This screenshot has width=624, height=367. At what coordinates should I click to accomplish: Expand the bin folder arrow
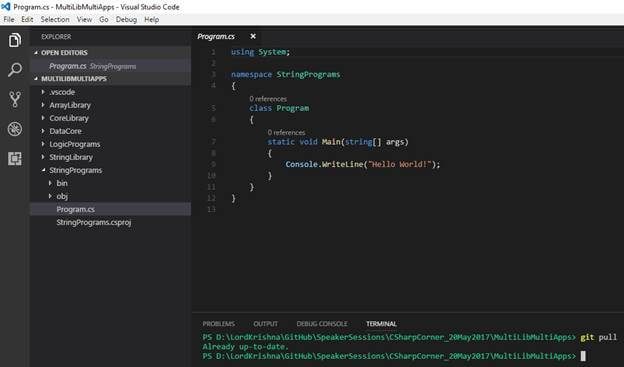(50, 183)
